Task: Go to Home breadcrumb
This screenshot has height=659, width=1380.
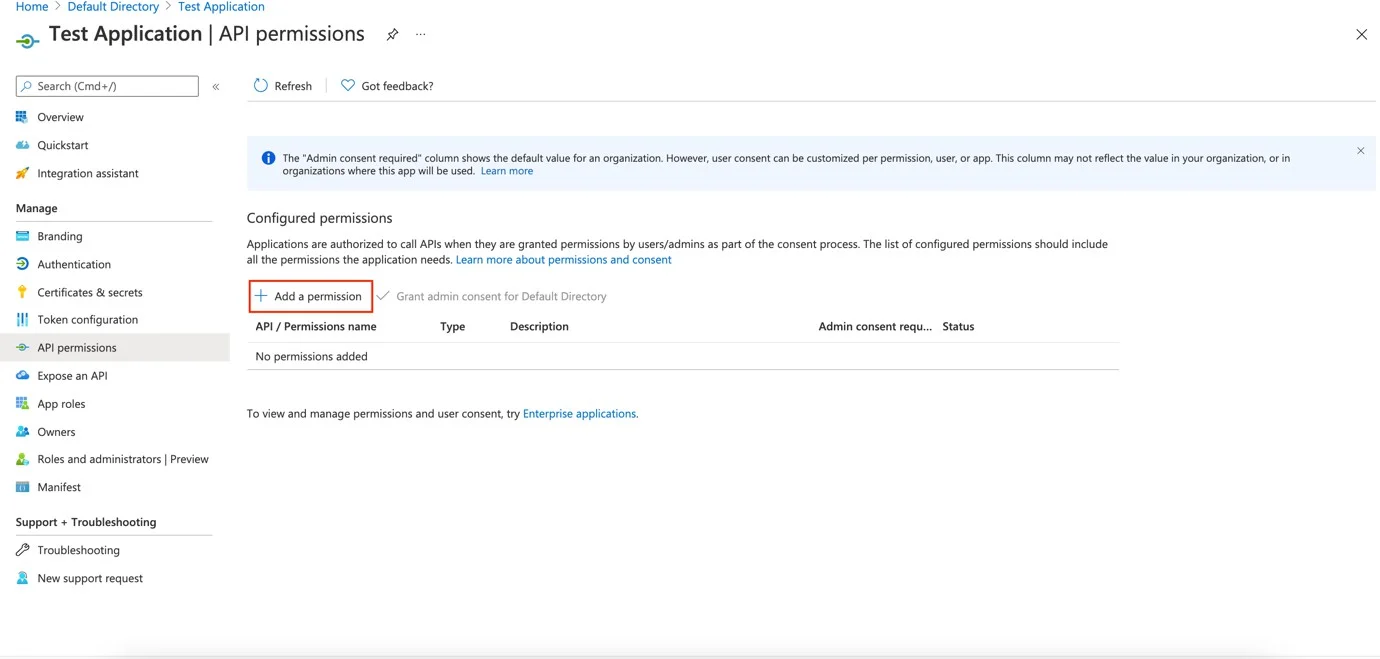Action: pos(32,7)
